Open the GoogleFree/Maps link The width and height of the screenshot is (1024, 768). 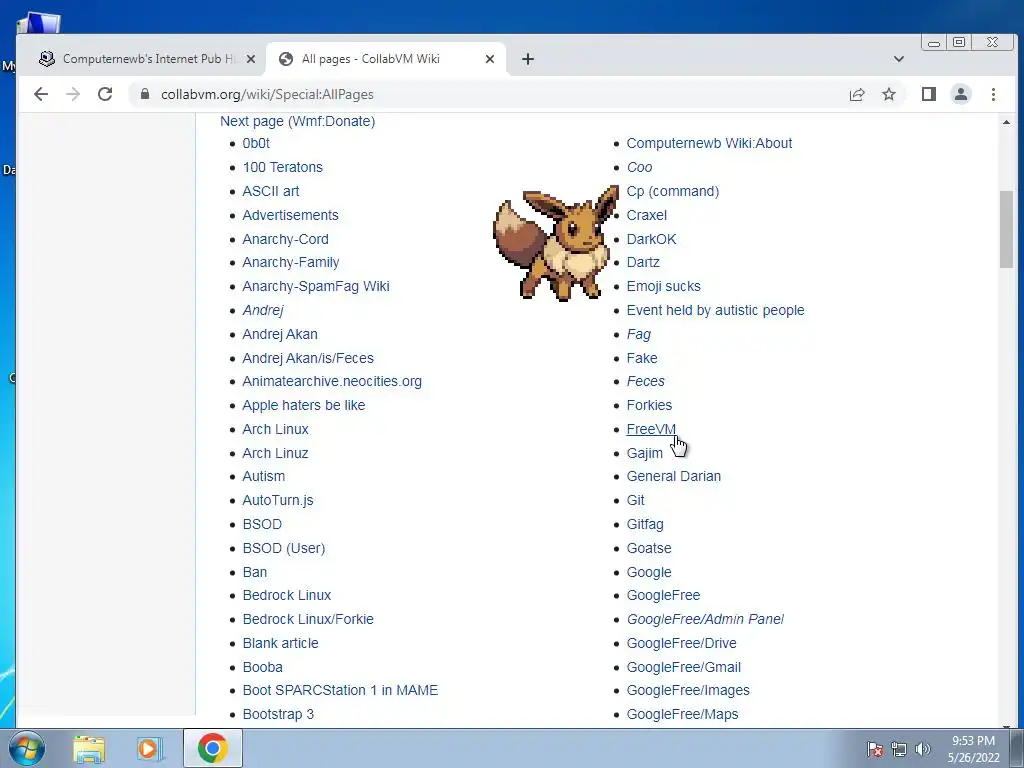click(682, 714)
